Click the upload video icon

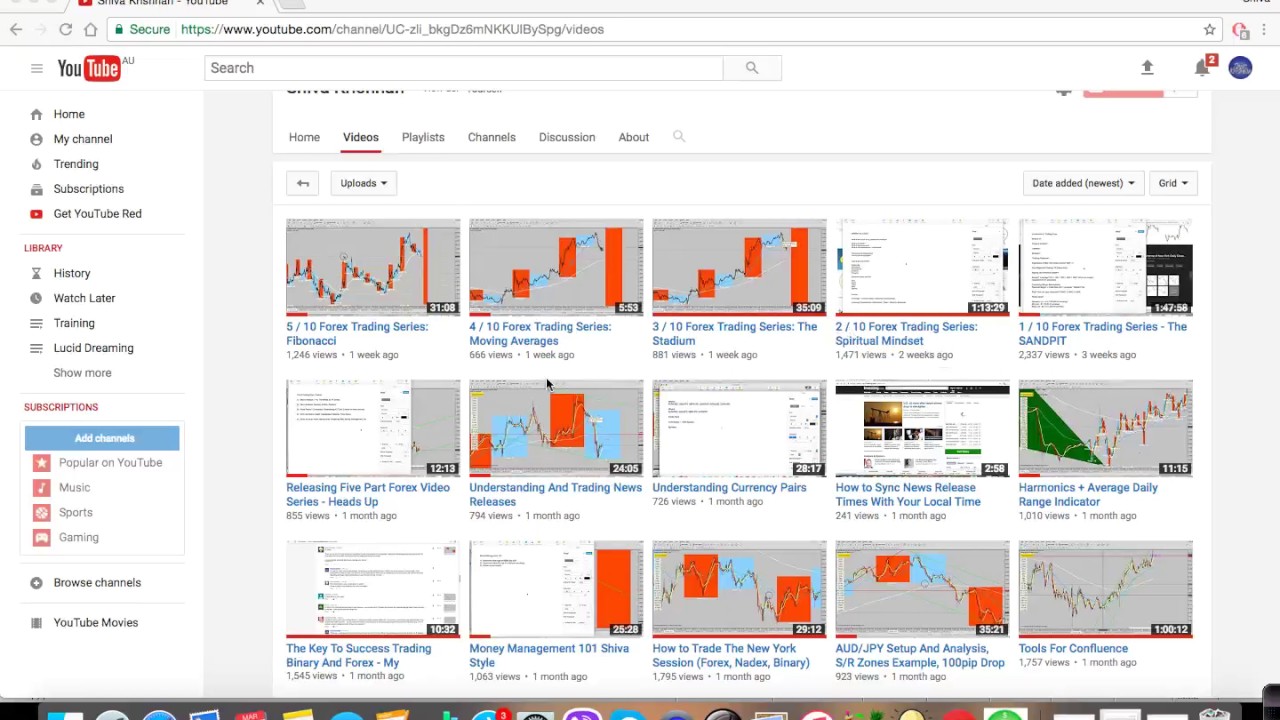click(x=1147, y=67)
